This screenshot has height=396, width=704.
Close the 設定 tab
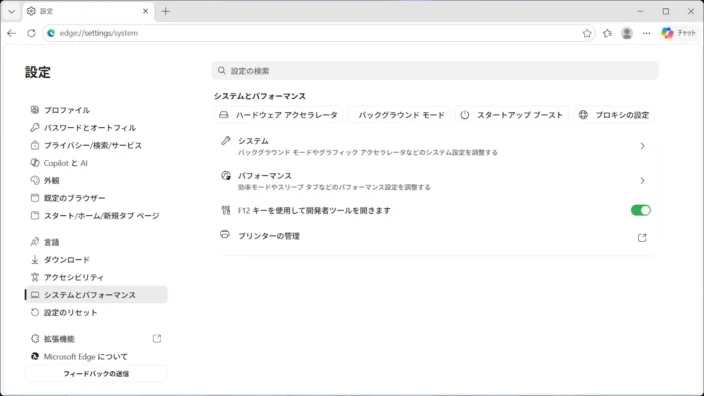point(145,11)
